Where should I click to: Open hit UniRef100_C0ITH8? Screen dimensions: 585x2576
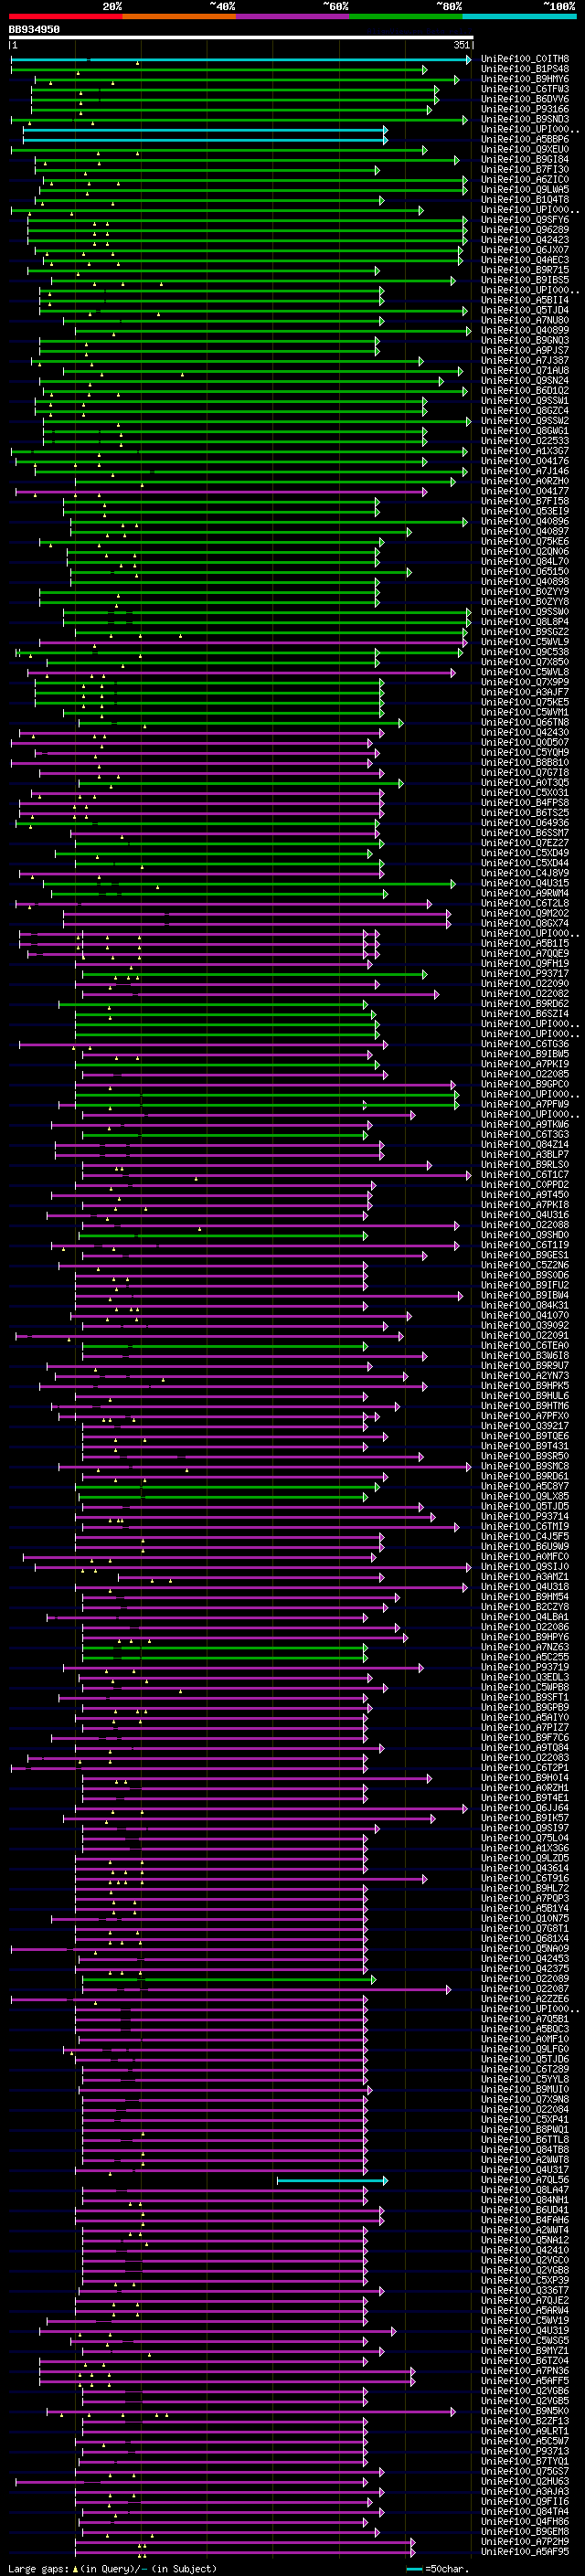coord(525,59)
